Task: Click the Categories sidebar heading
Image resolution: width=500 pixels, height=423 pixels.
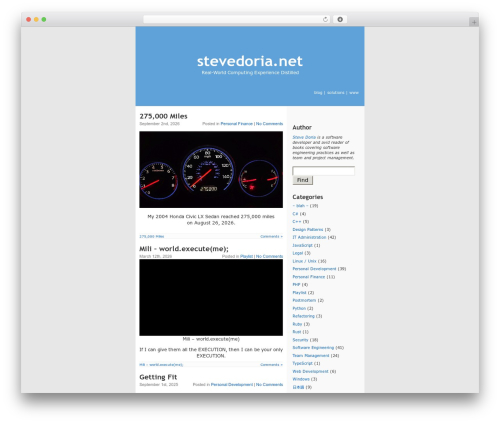Action: coord(308,197)
